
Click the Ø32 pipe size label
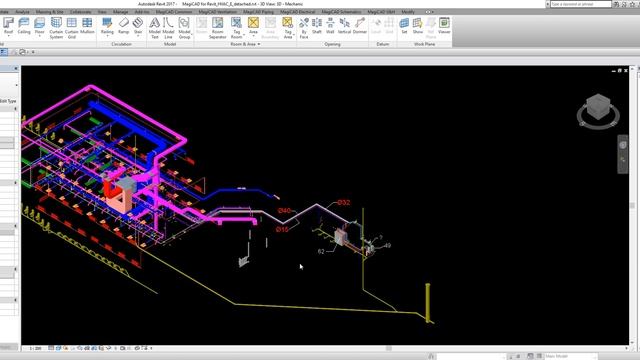[x=344, y=202]
